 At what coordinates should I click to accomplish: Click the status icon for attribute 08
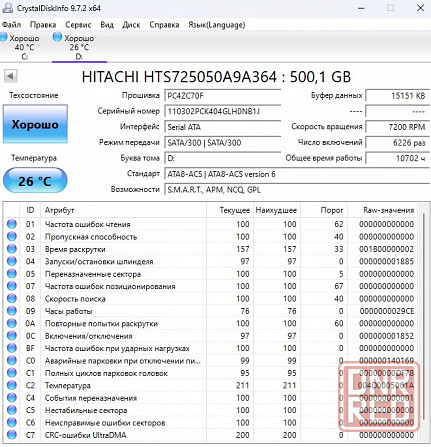click(x=12, y=298)
